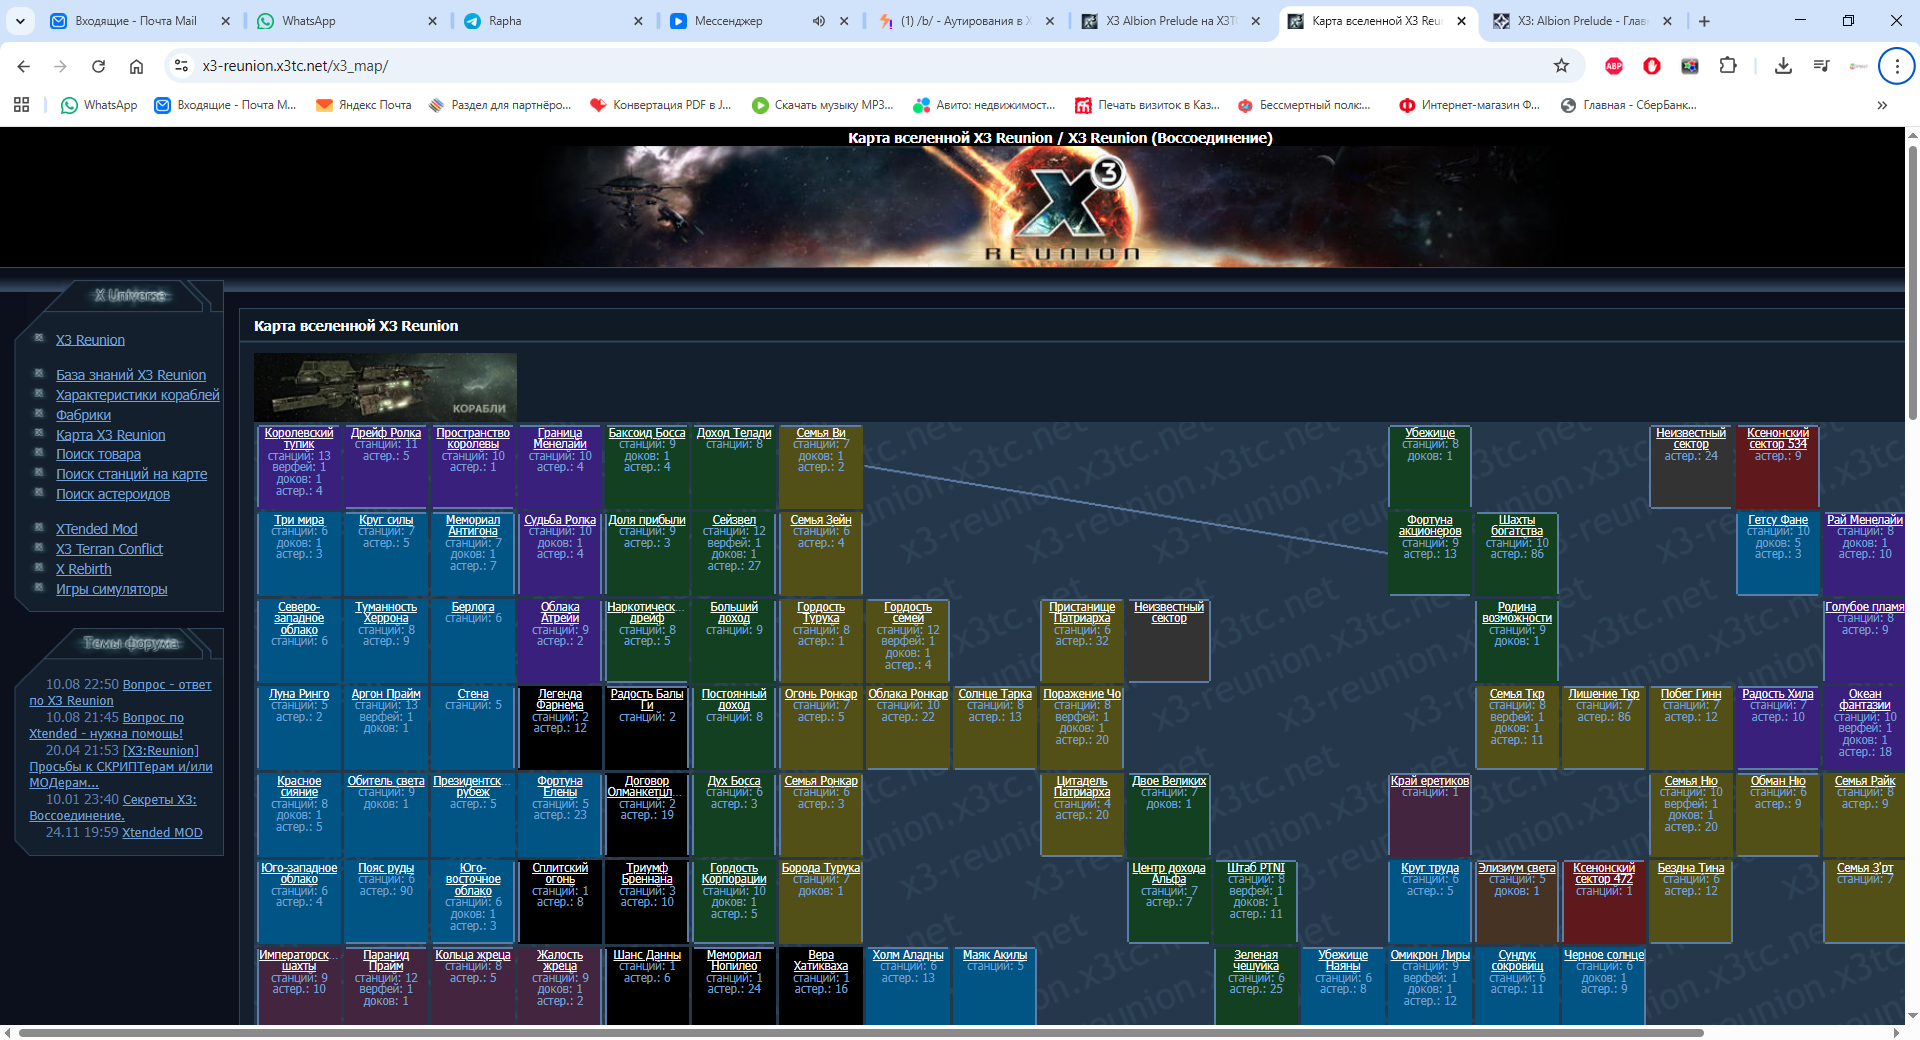Open the Раздел для партнёров bookmark
1920x1040 pixels.
coord(499,105)
